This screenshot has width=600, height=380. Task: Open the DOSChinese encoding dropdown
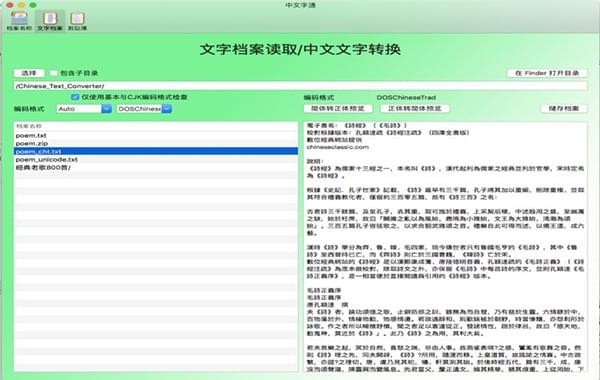(x=144, y=109)
